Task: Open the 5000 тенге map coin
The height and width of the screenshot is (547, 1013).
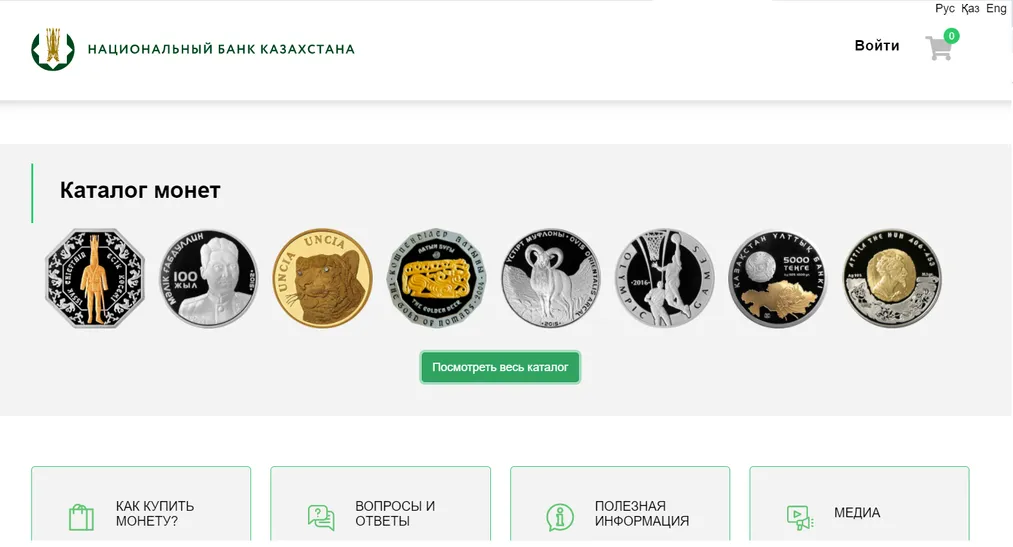Action: [777, 279]
